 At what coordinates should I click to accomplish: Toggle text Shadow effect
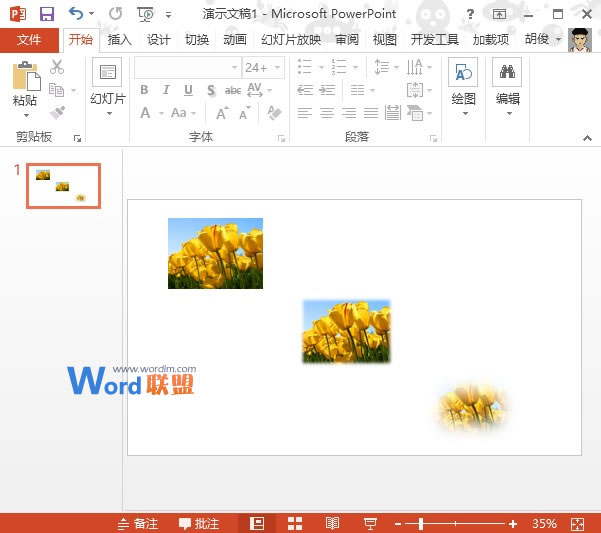210,90
